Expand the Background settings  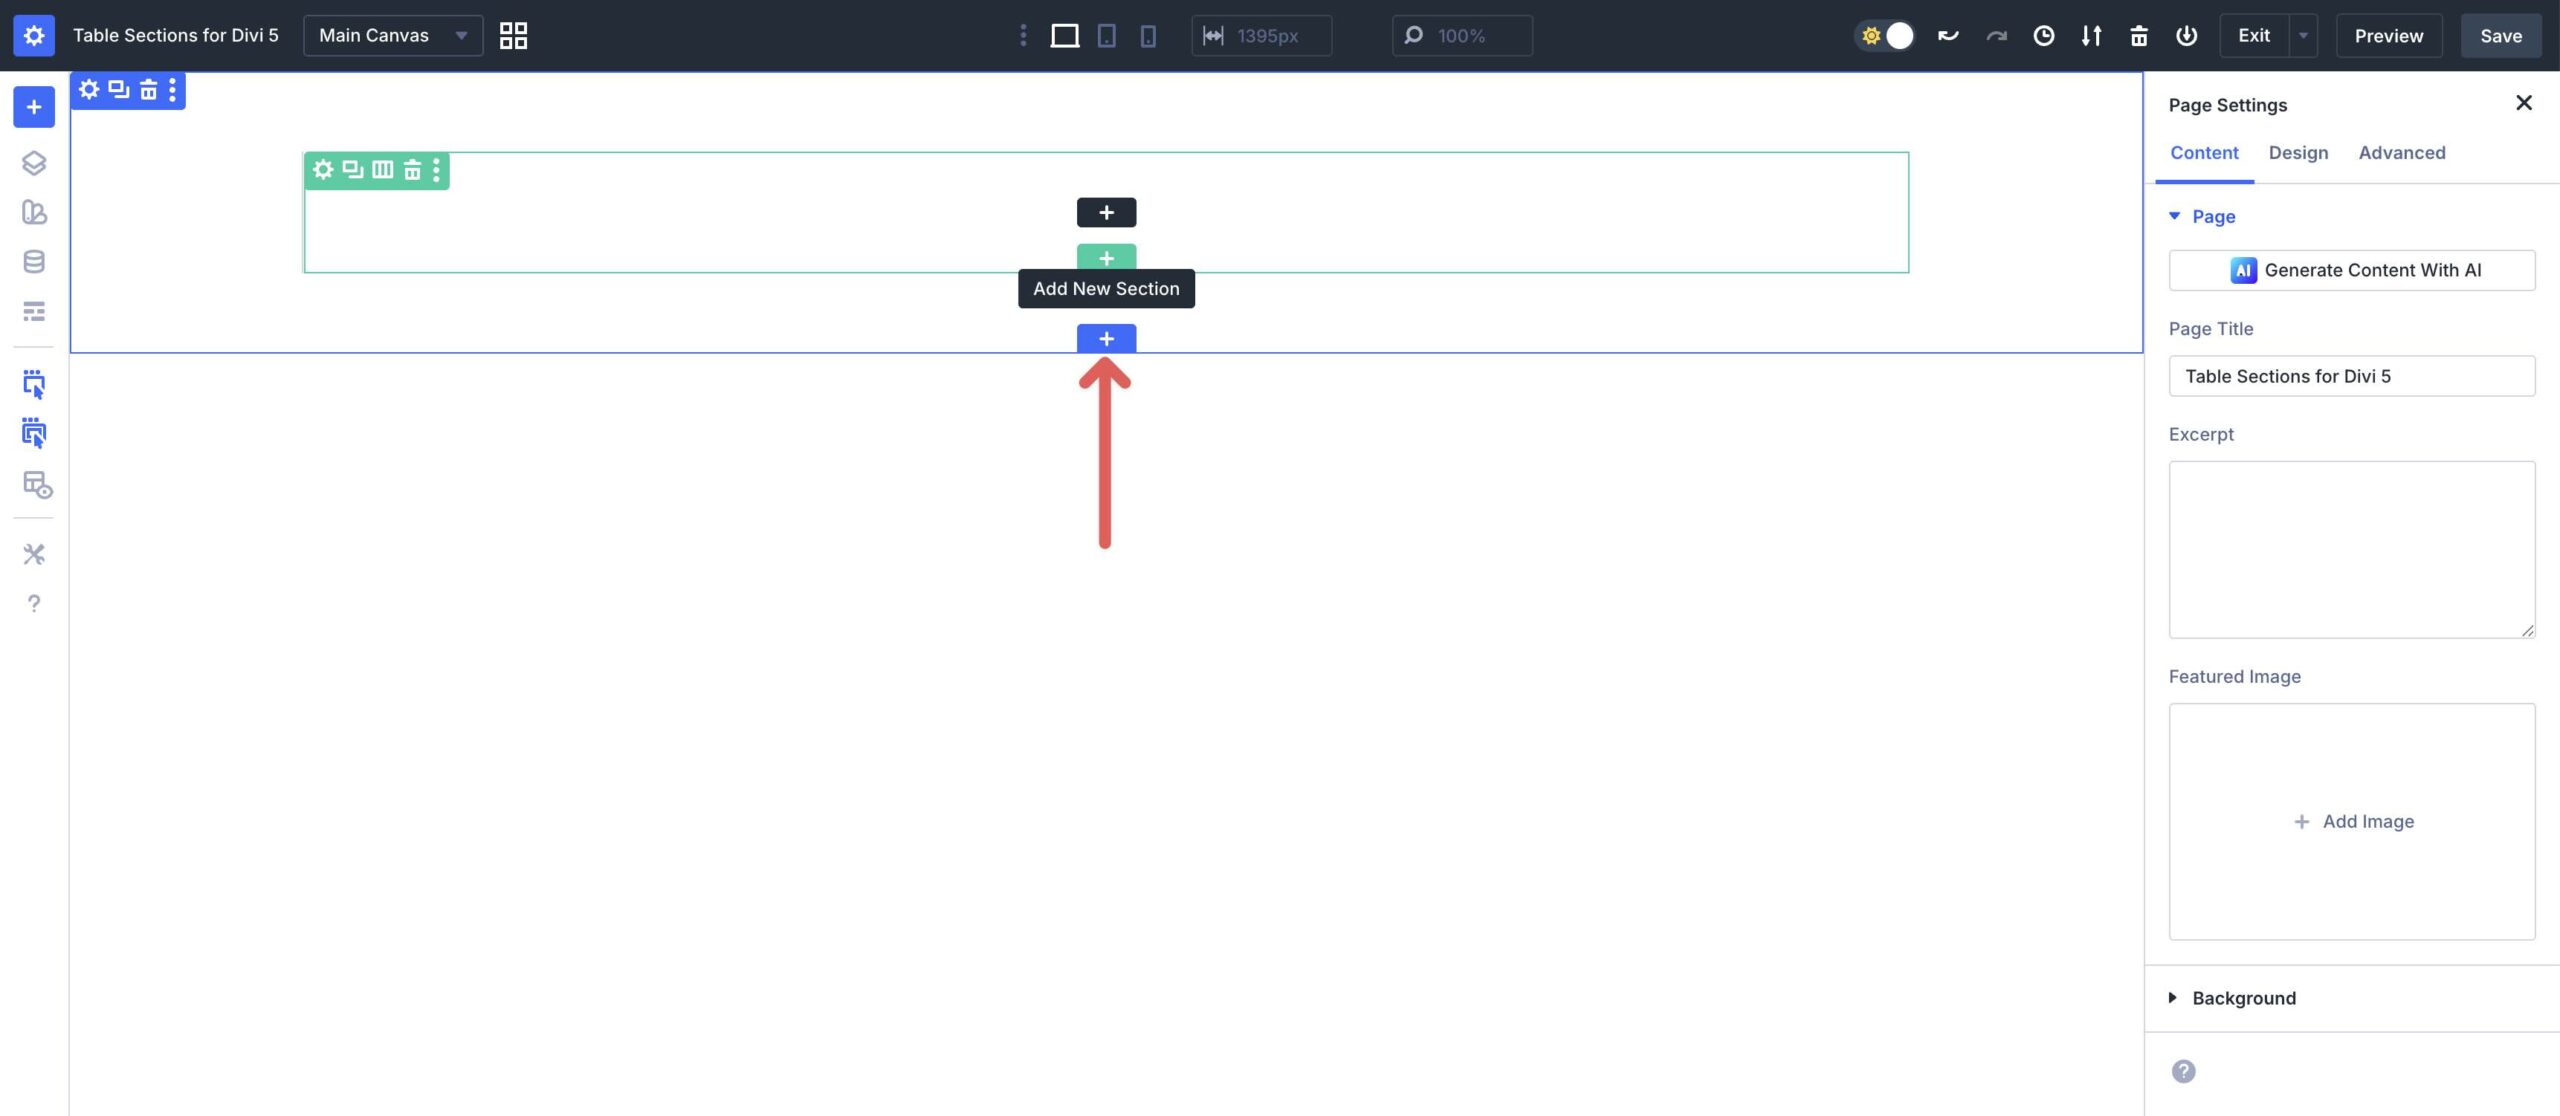tap(2244, 997)
